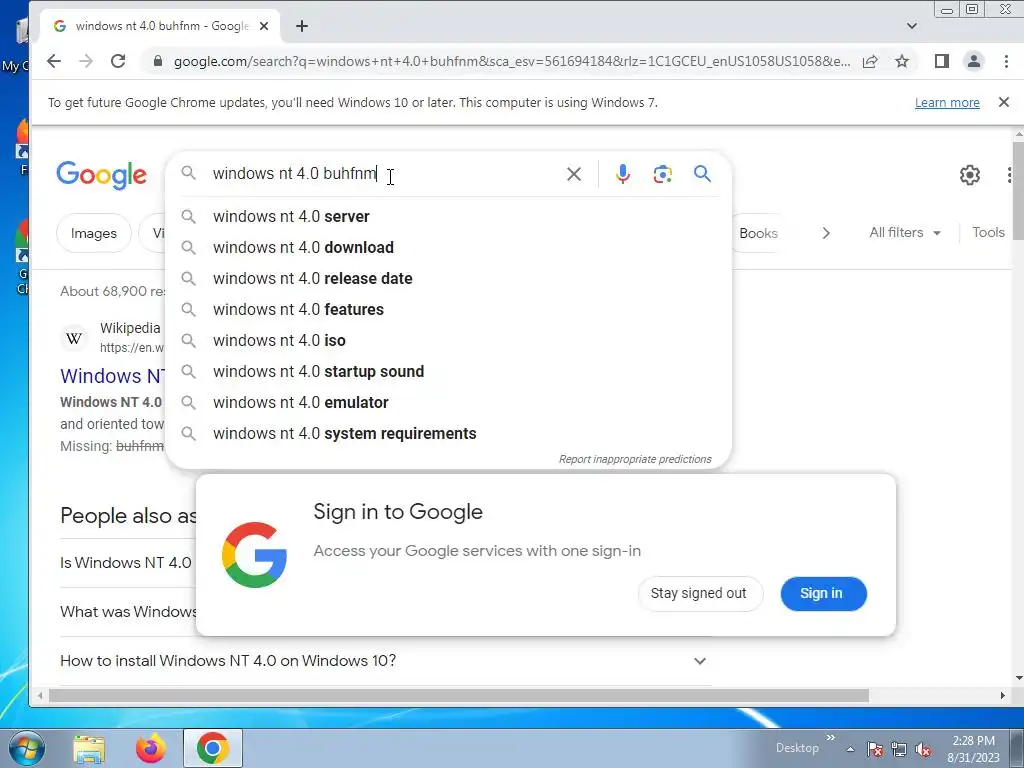
Task: Open Chrome three-dot menu
Action: pos(1006,61)
